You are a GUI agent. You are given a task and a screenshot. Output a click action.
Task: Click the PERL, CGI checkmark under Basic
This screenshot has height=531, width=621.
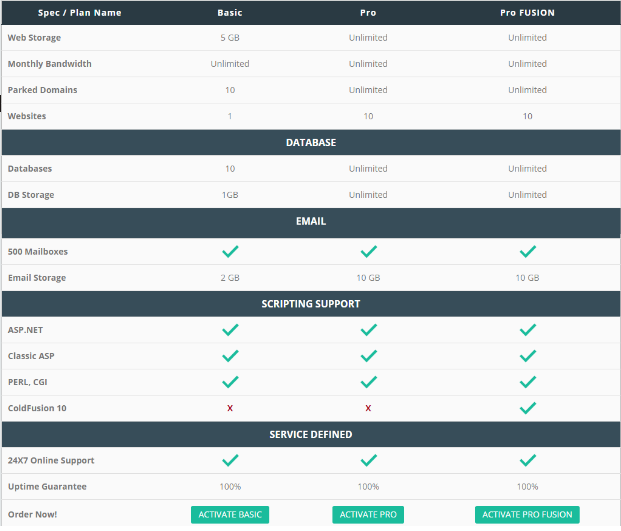click(230, 382)
